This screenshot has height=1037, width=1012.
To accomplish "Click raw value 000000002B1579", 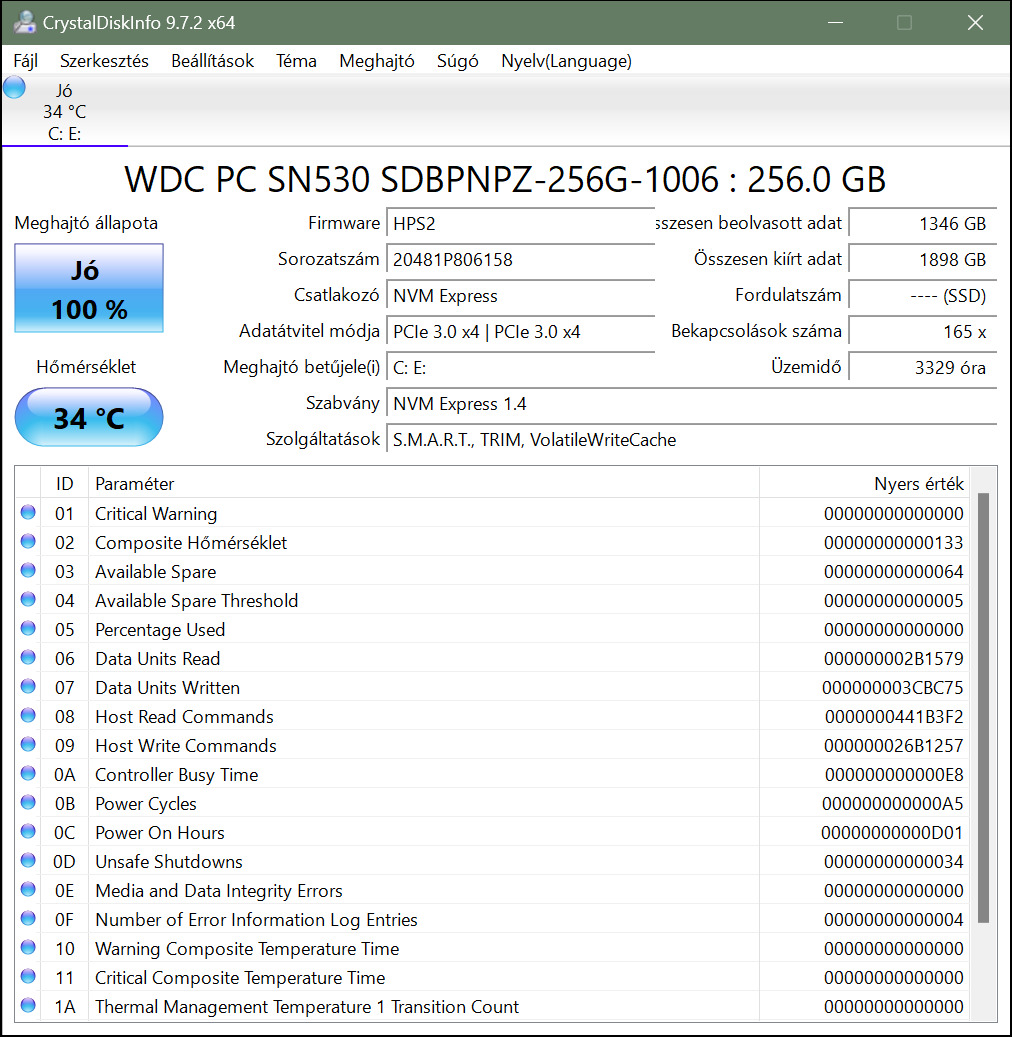I will coord(894,659).
